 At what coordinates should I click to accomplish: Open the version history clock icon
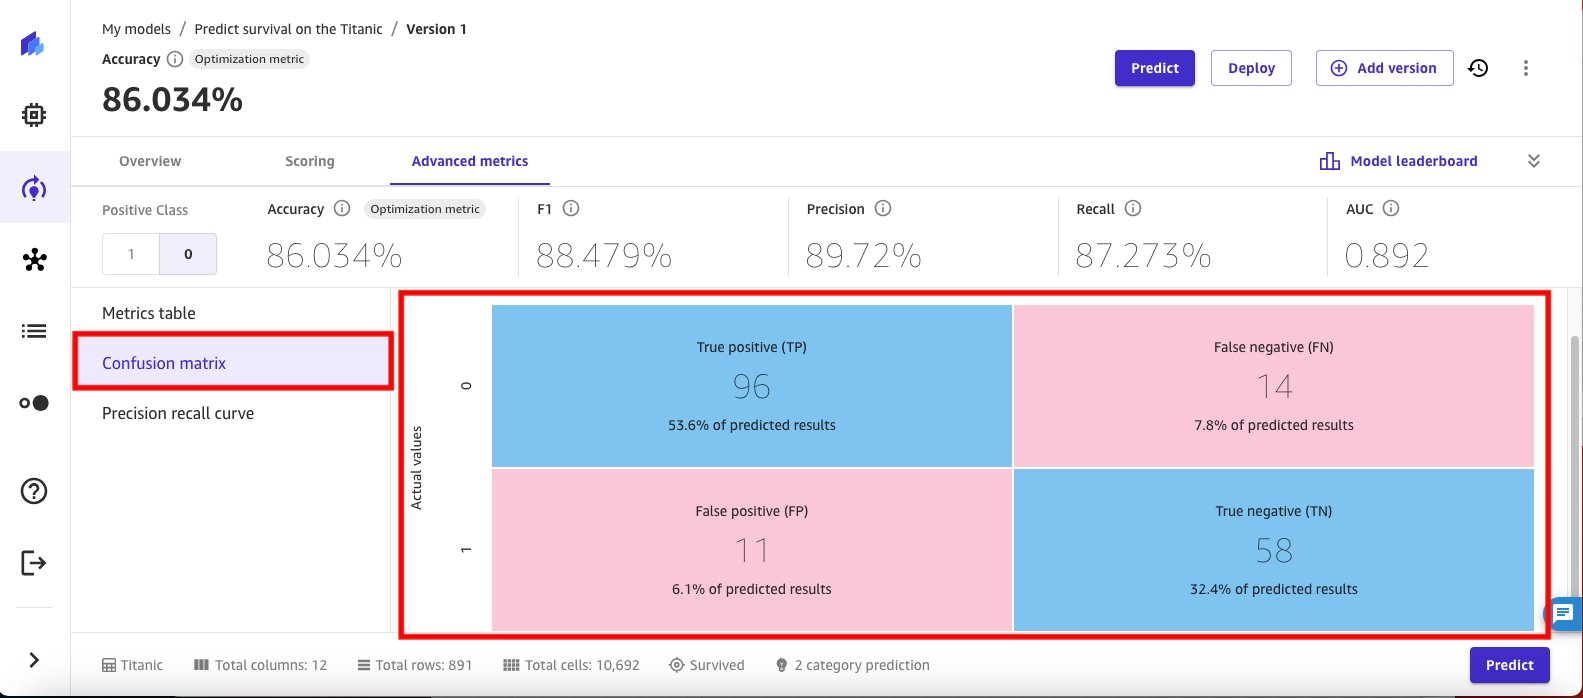(x=1478, y=68)
